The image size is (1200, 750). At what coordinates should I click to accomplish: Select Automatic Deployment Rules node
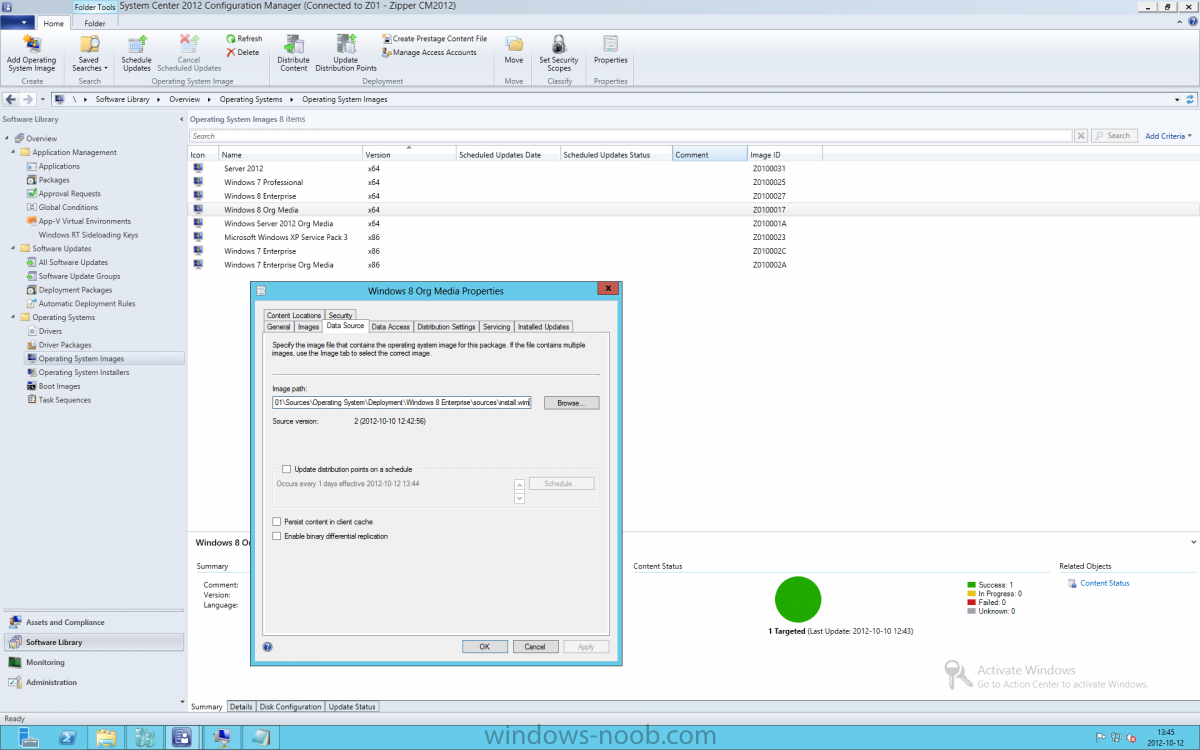(x=81, y=304)
